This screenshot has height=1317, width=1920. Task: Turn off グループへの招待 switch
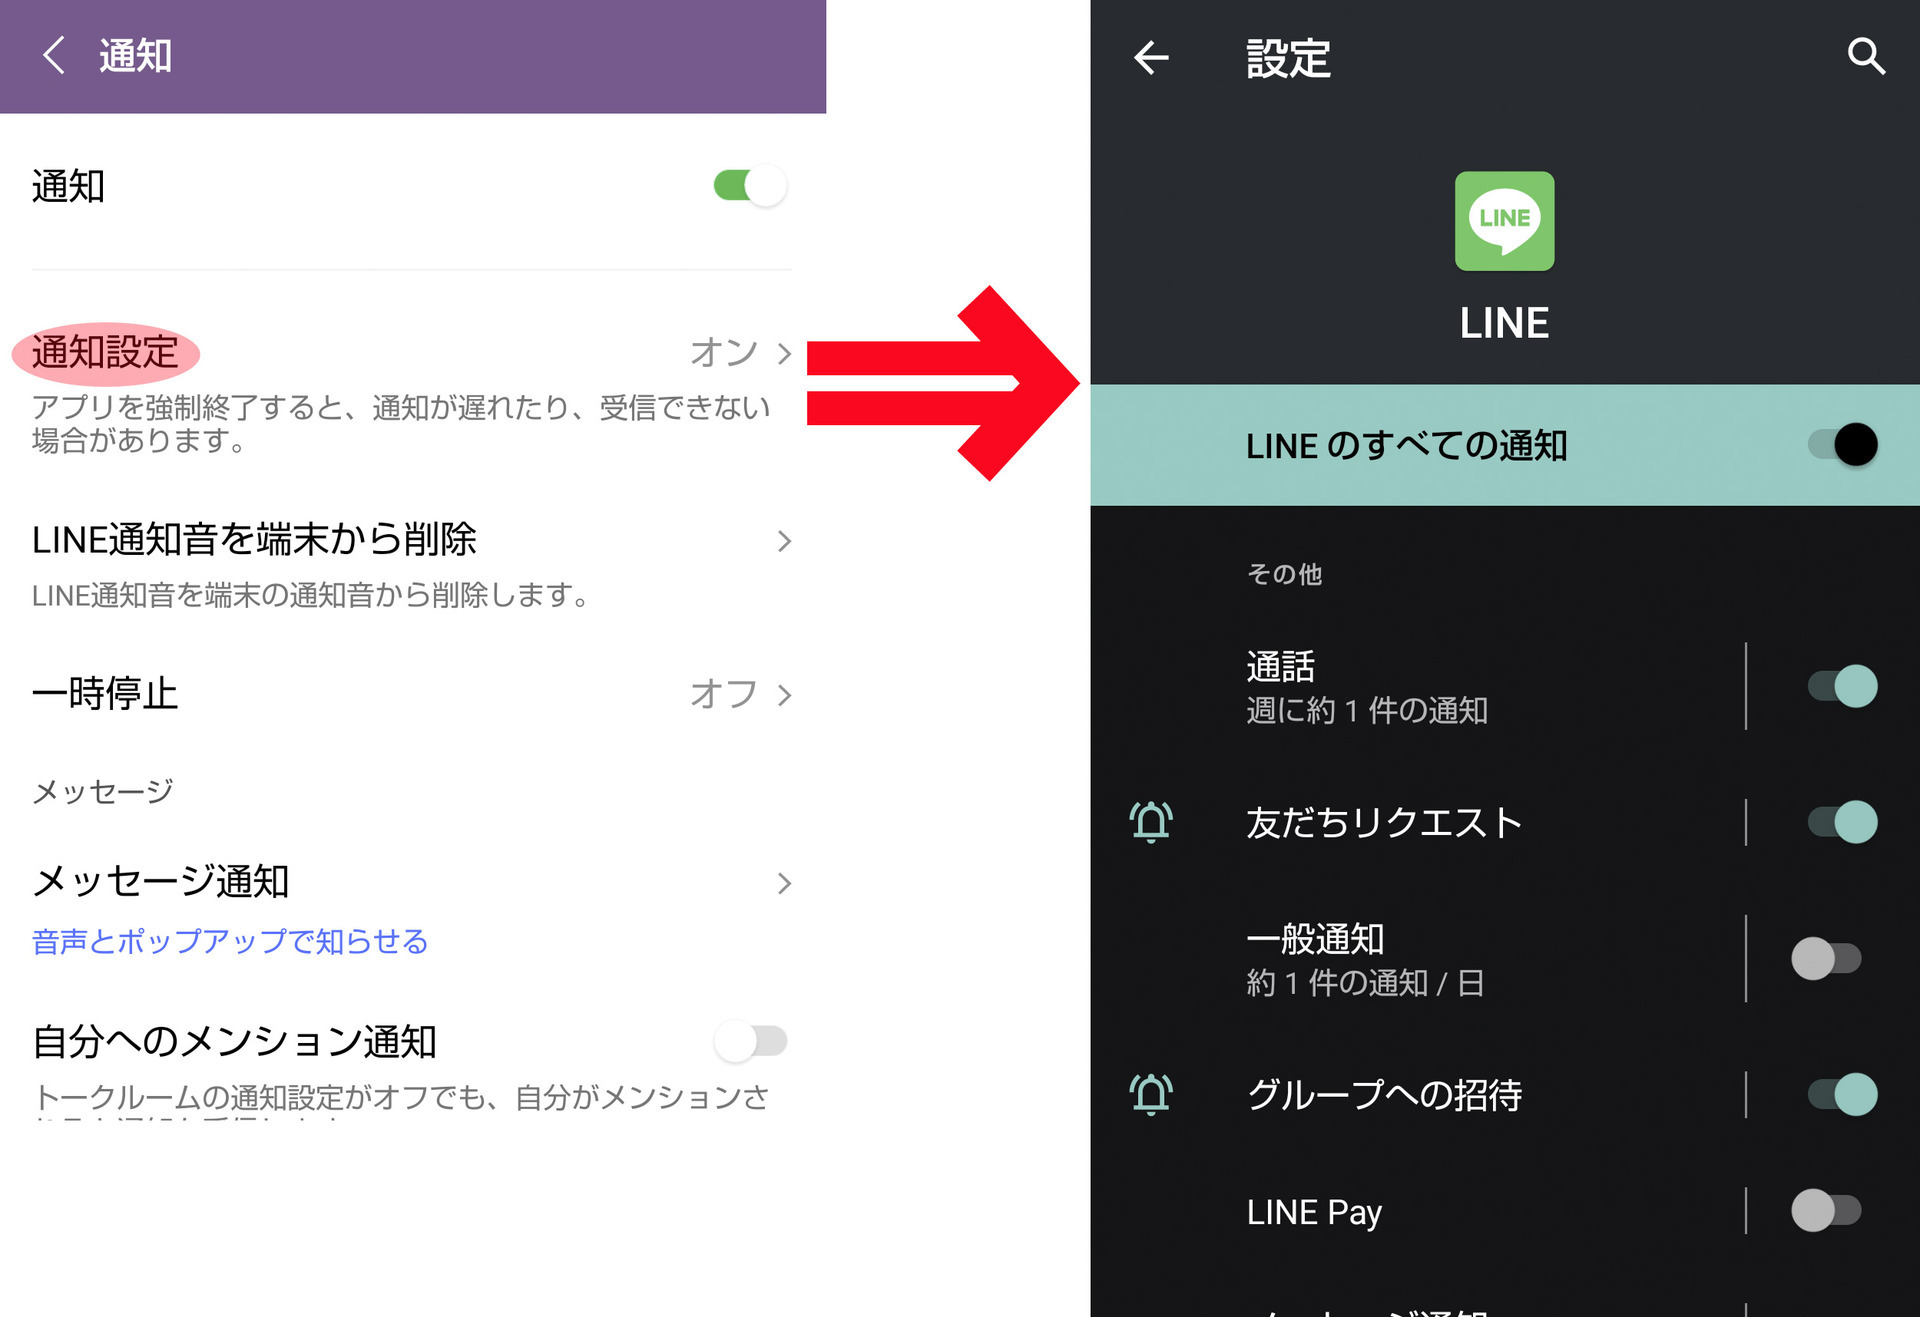click(x=1842, y=1094)
